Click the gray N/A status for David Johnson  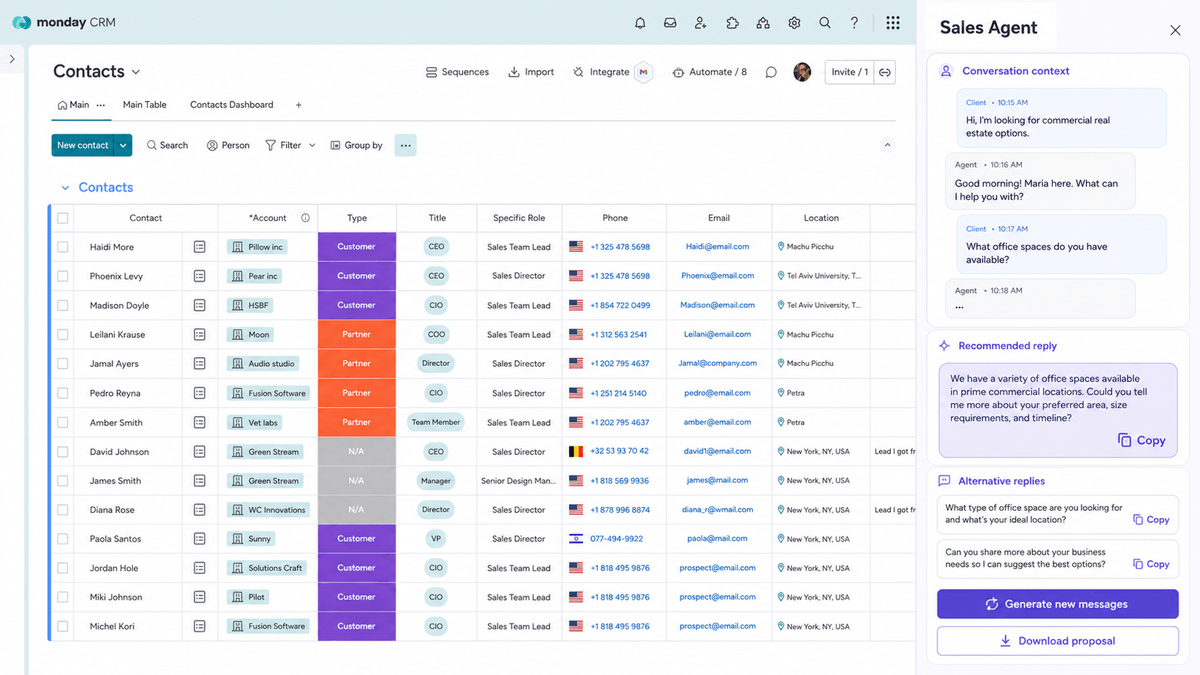357,451
